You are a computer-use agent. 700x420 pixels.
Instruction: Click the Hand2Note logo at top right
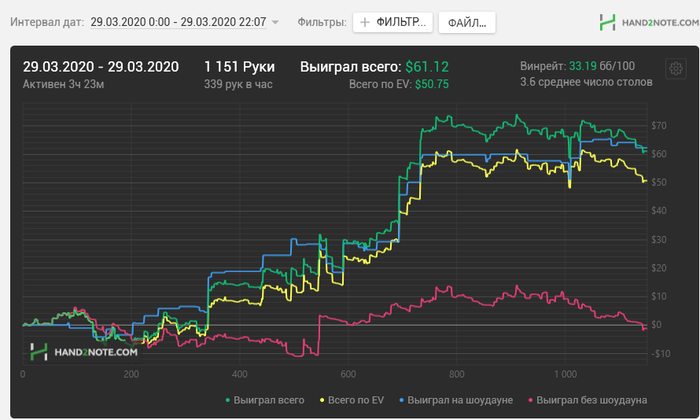click(649, 22)
